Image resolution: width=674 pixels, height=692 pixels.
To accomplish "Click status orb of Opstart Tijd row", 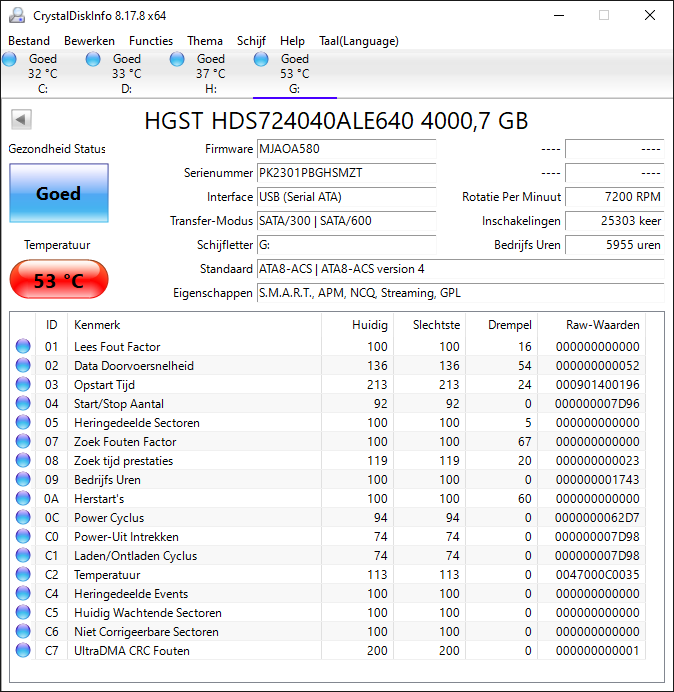I will (23, 384).
